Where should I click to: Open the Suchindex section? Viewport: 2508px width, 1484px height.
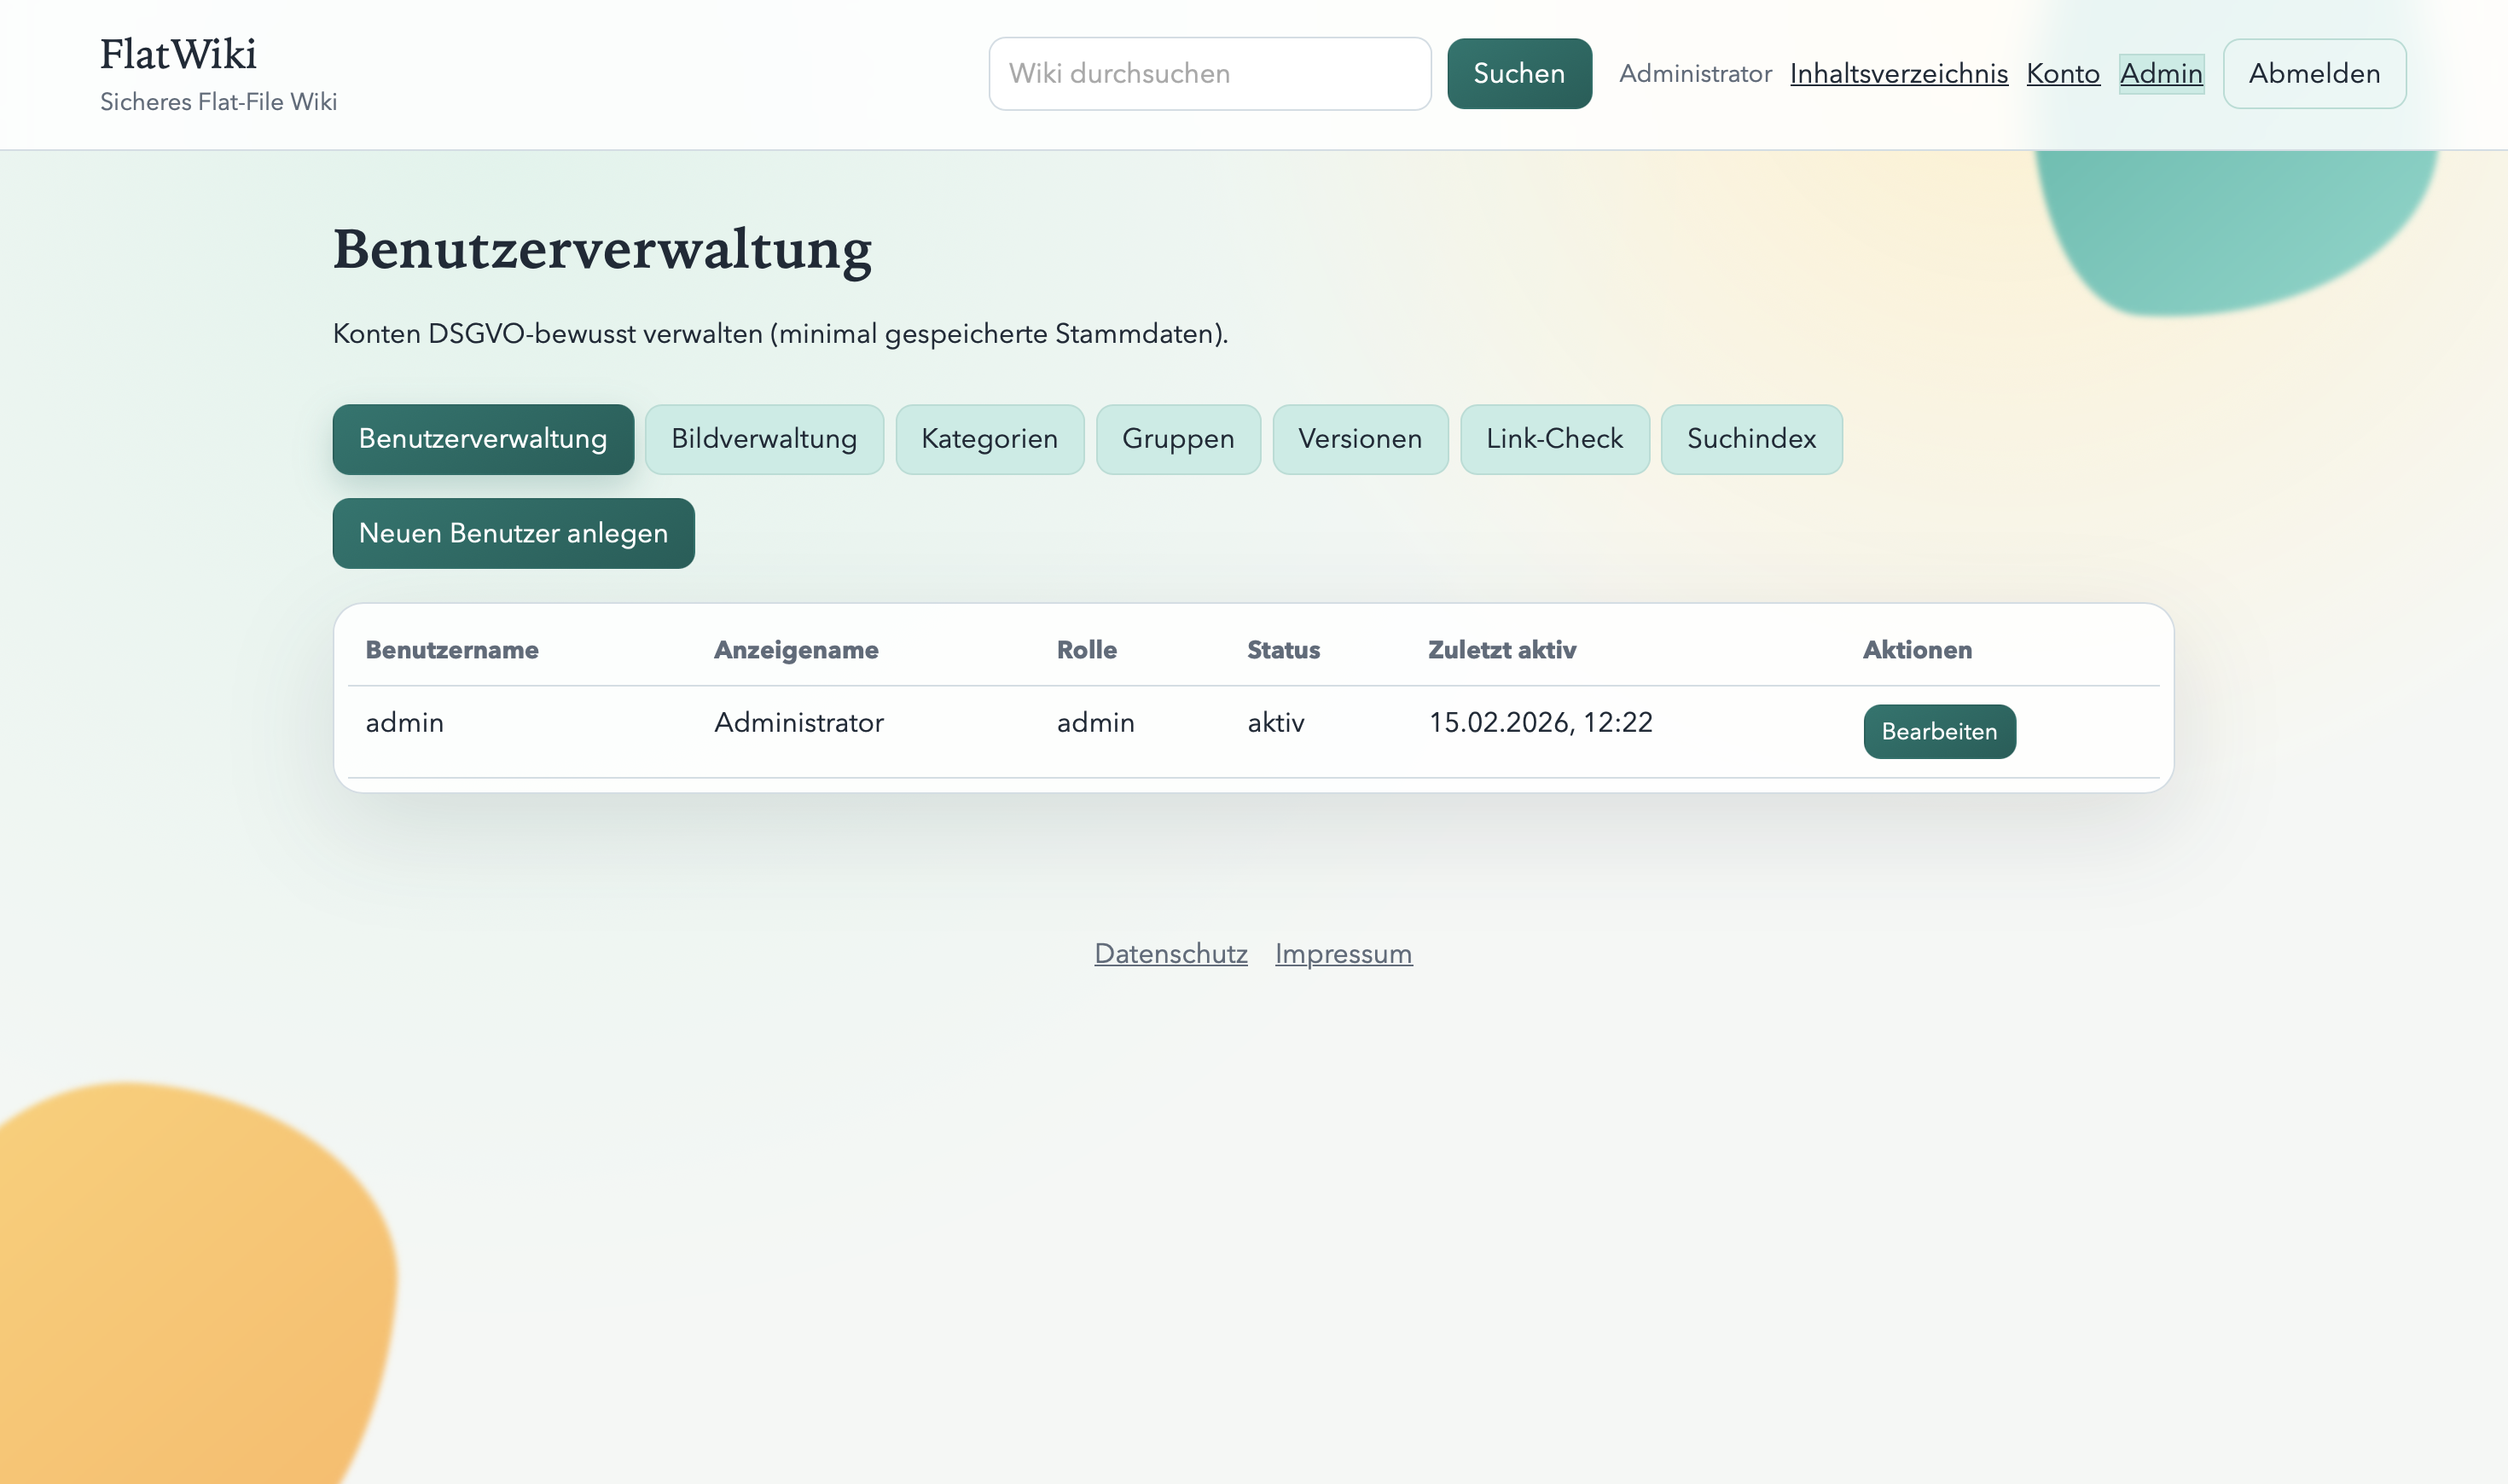point(1751,439)
